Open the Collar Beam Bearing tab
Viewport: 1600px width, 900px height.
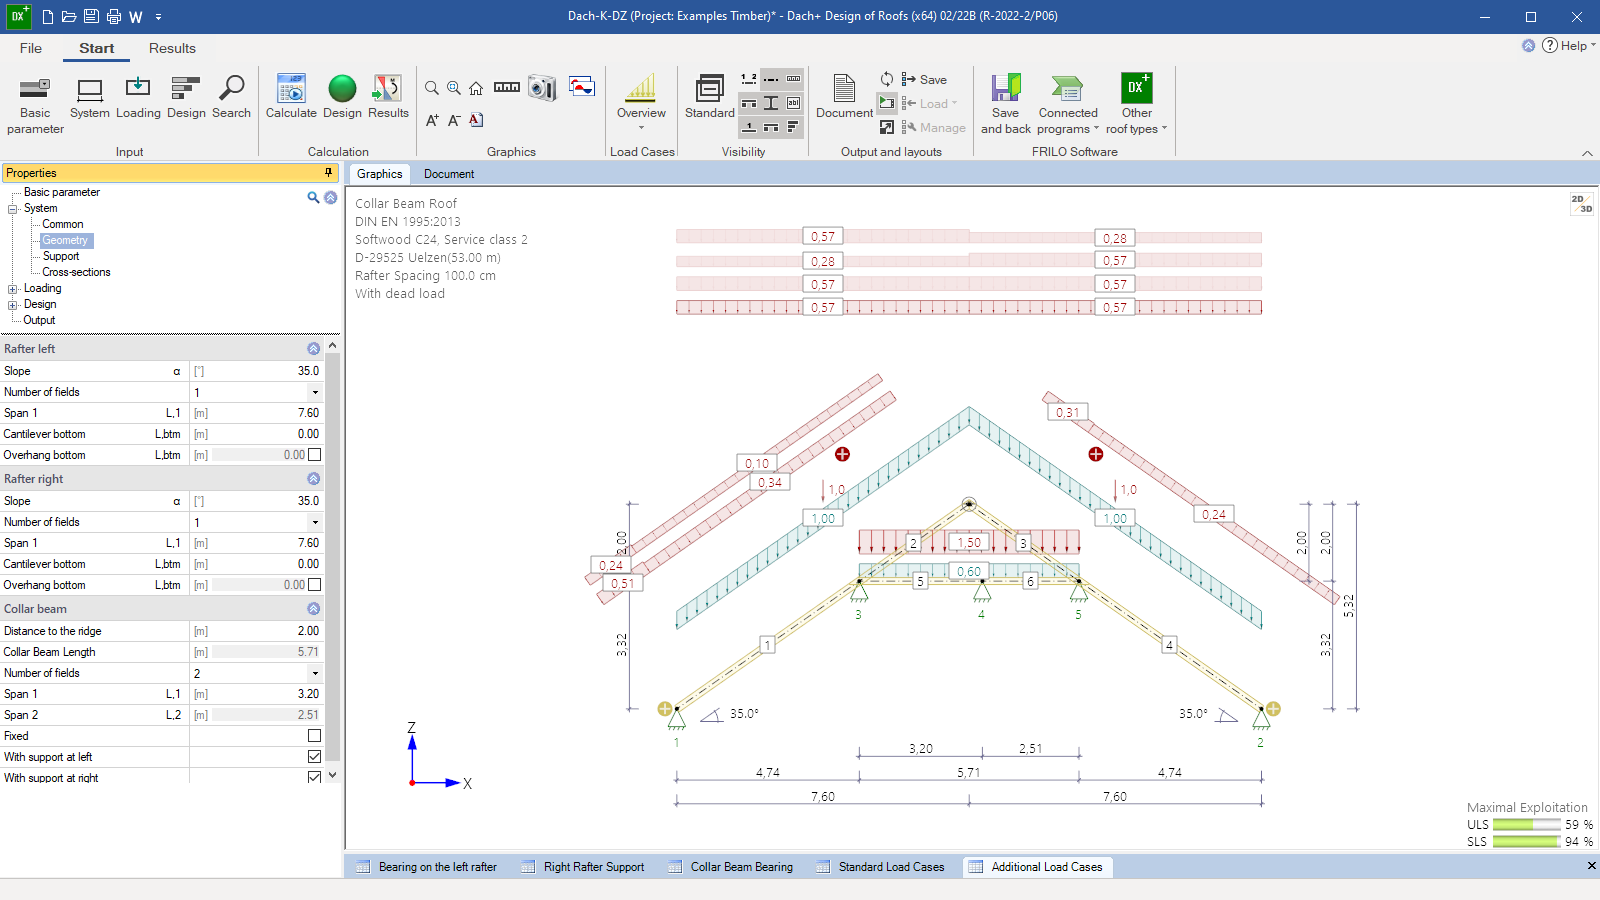pyautogui.click(x=732, y=867)
